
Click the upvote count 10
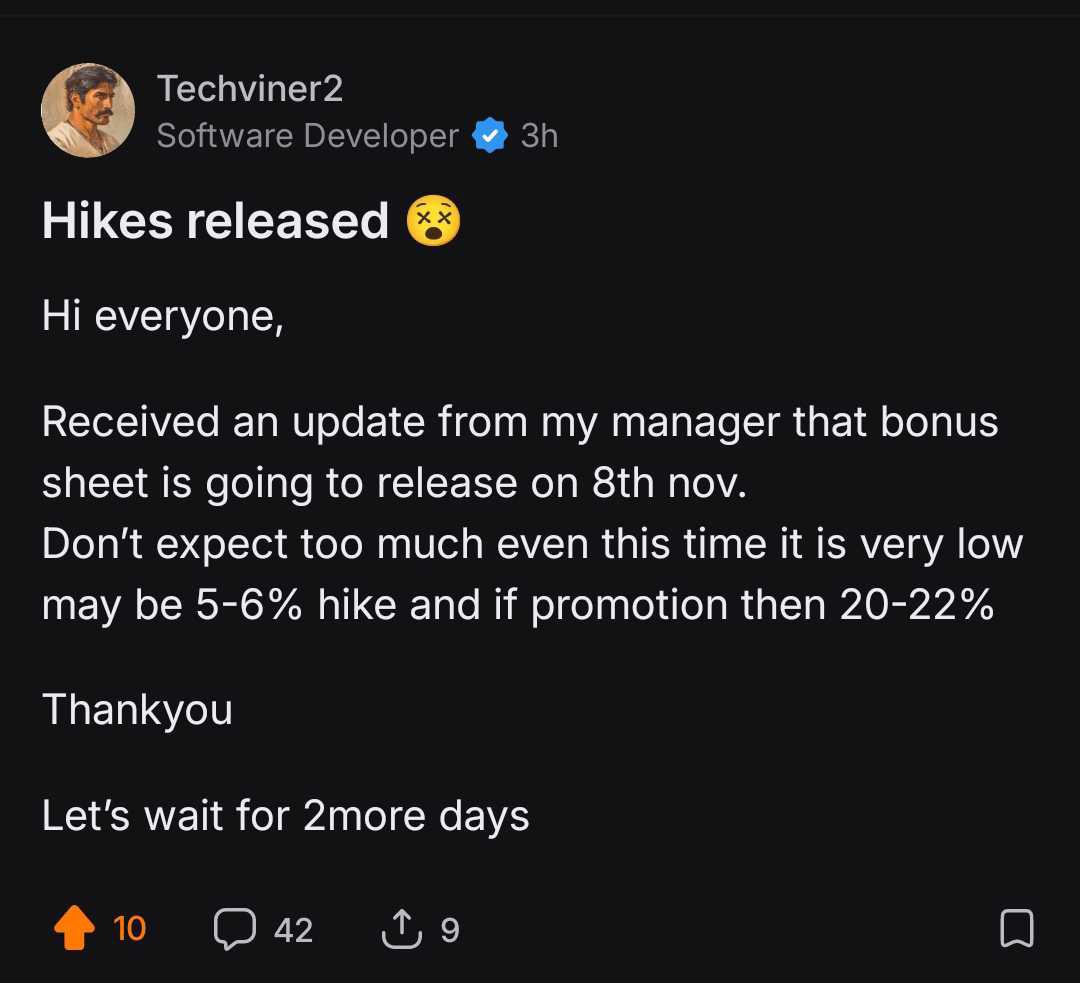130,929
